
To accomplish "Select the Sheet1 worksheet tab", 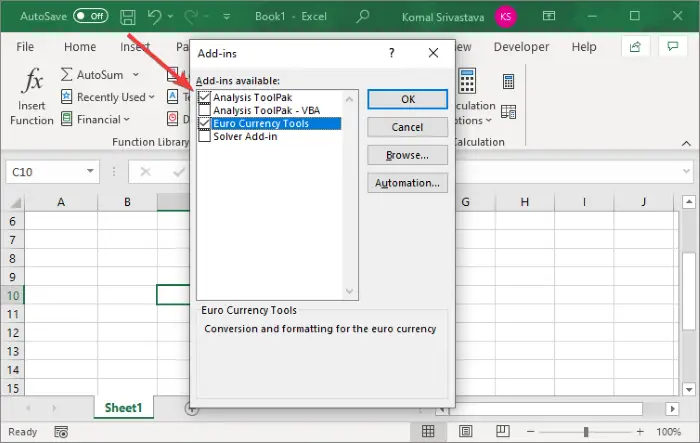I will [x=123, y=408].
